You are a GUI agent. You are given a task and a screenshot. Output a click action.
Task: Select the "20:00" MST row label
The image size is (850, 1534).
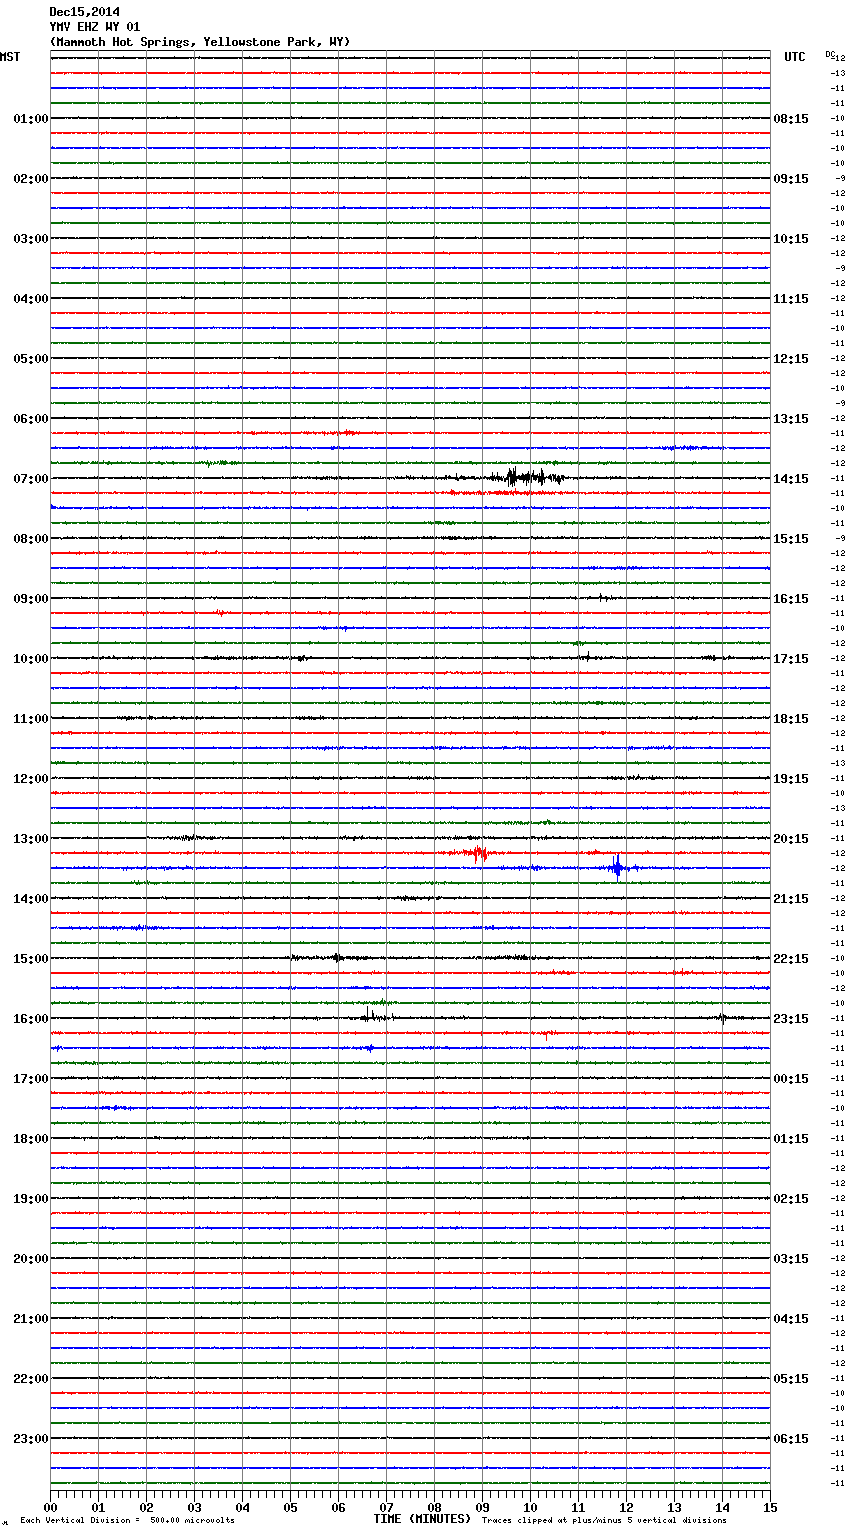click(31, 1259)
